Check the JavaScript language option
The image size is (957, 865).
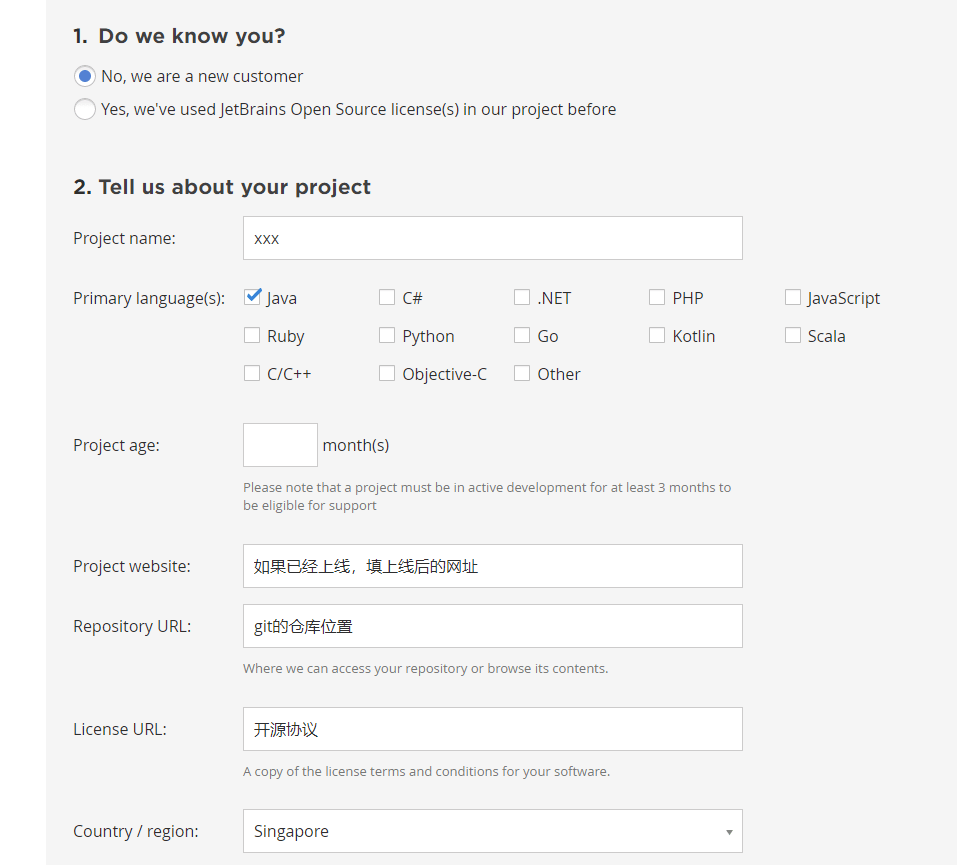click(793, 297)
